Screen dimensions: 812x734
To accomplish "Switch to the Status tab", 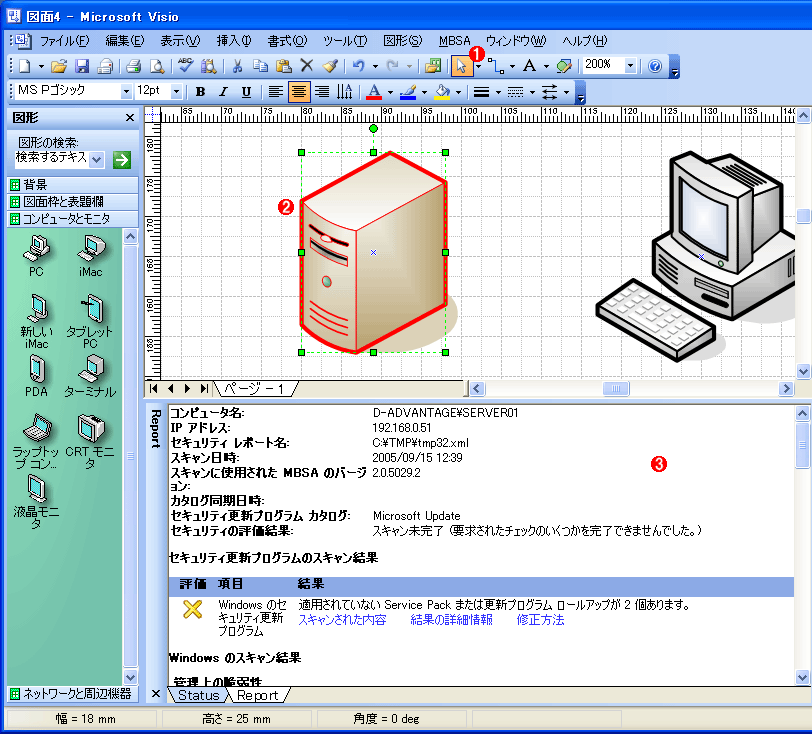I will [198, 695].
